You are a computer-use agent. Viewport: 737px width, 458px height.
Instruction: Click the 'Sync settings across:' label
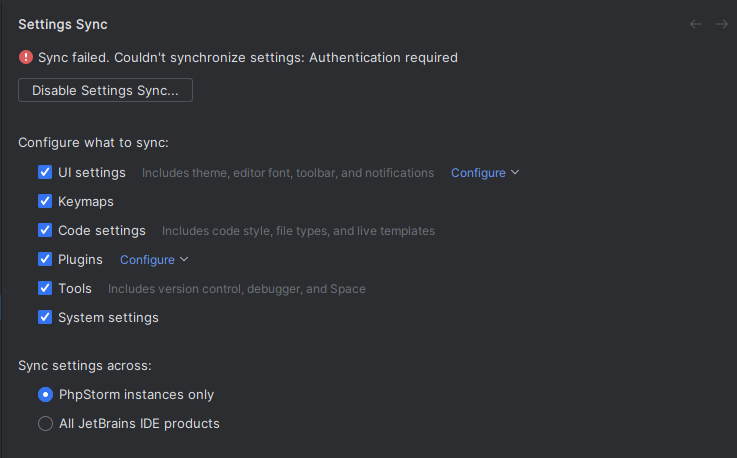(85, 366)
